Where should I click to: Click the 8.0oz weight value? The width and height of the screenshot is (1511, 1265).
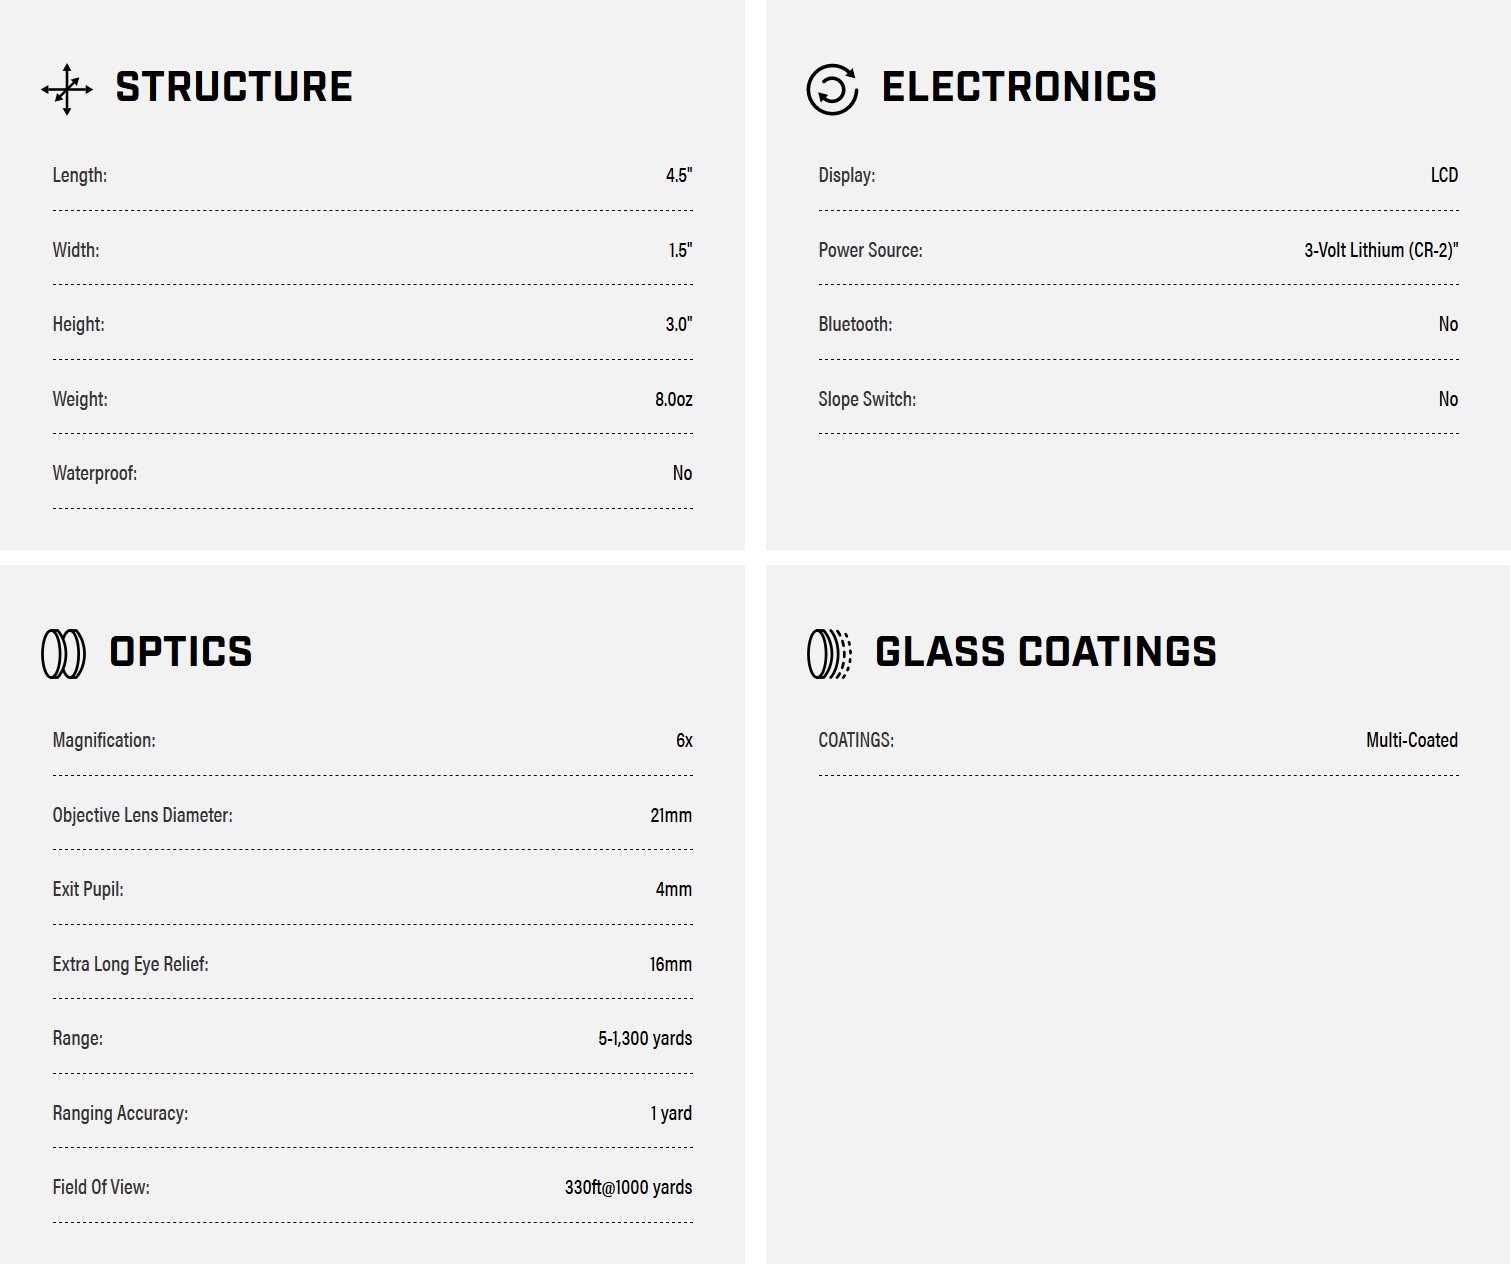pos(673,399)
